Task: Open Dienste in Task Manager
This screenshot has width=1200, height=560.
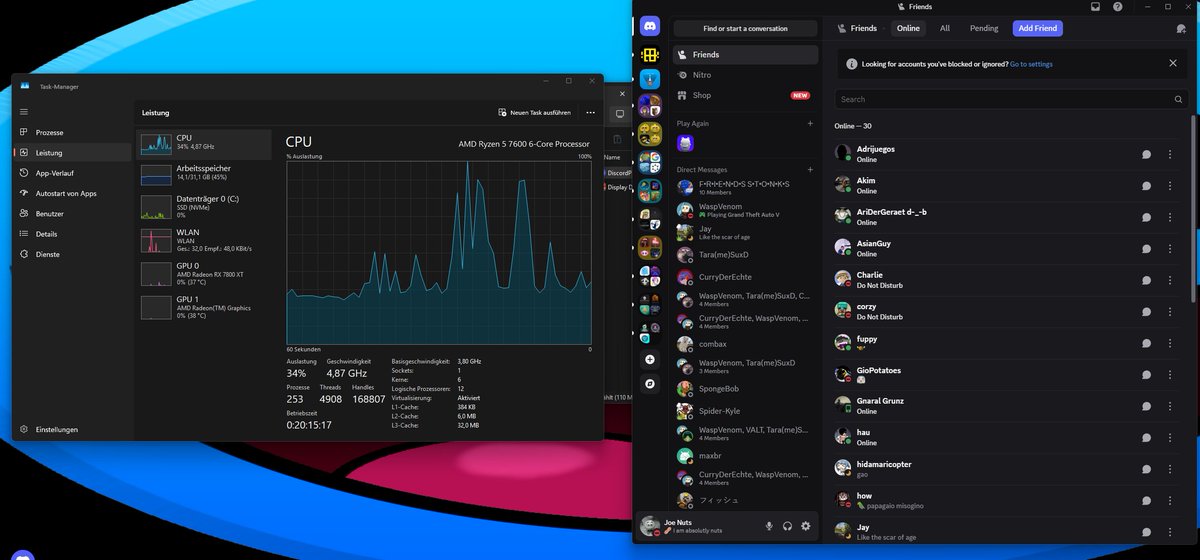Action: click(x=72, y=254)
